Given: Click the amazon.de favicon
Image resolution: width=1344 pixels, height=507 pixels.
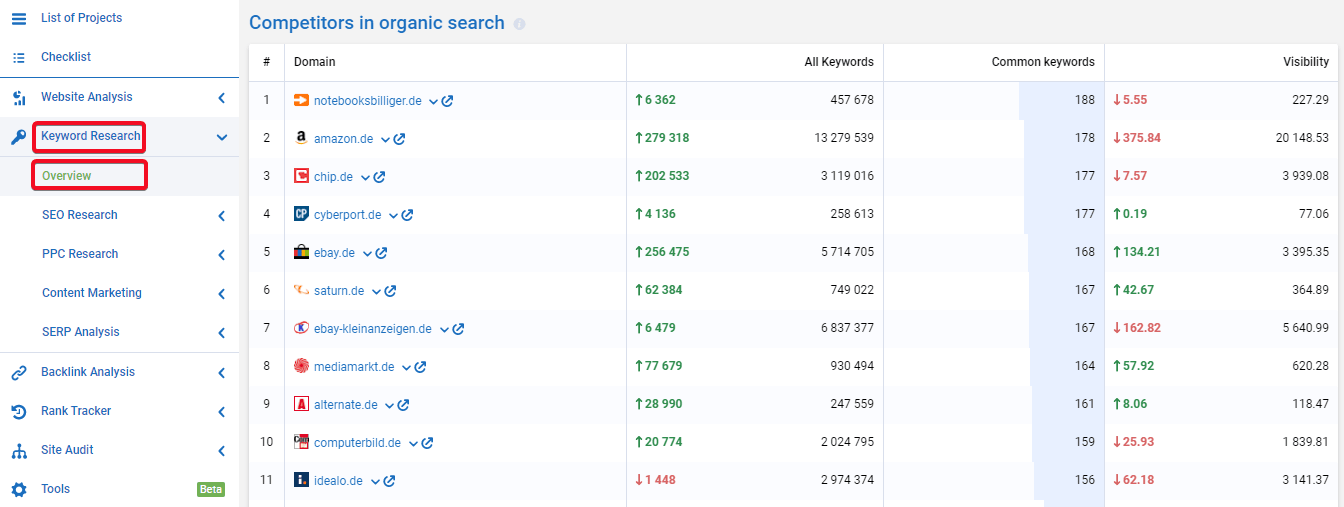Looking at the screenshot, I should [x=301, y=138].
